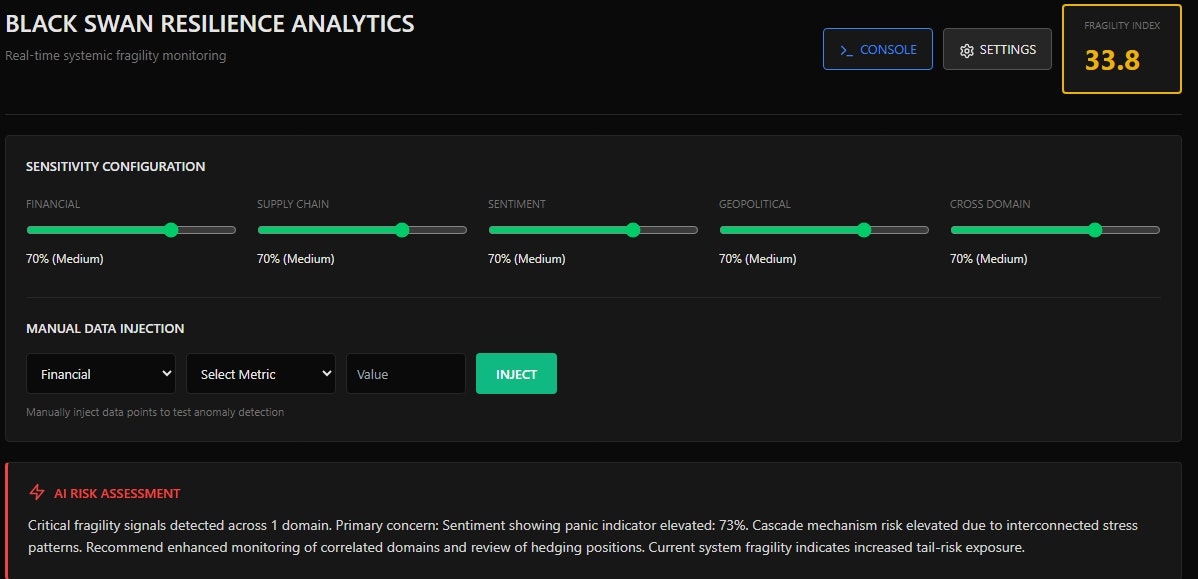Expand the Select Metric dropdown
Viewport: 1198px width, 579px height.
click(x=260, y=374)
